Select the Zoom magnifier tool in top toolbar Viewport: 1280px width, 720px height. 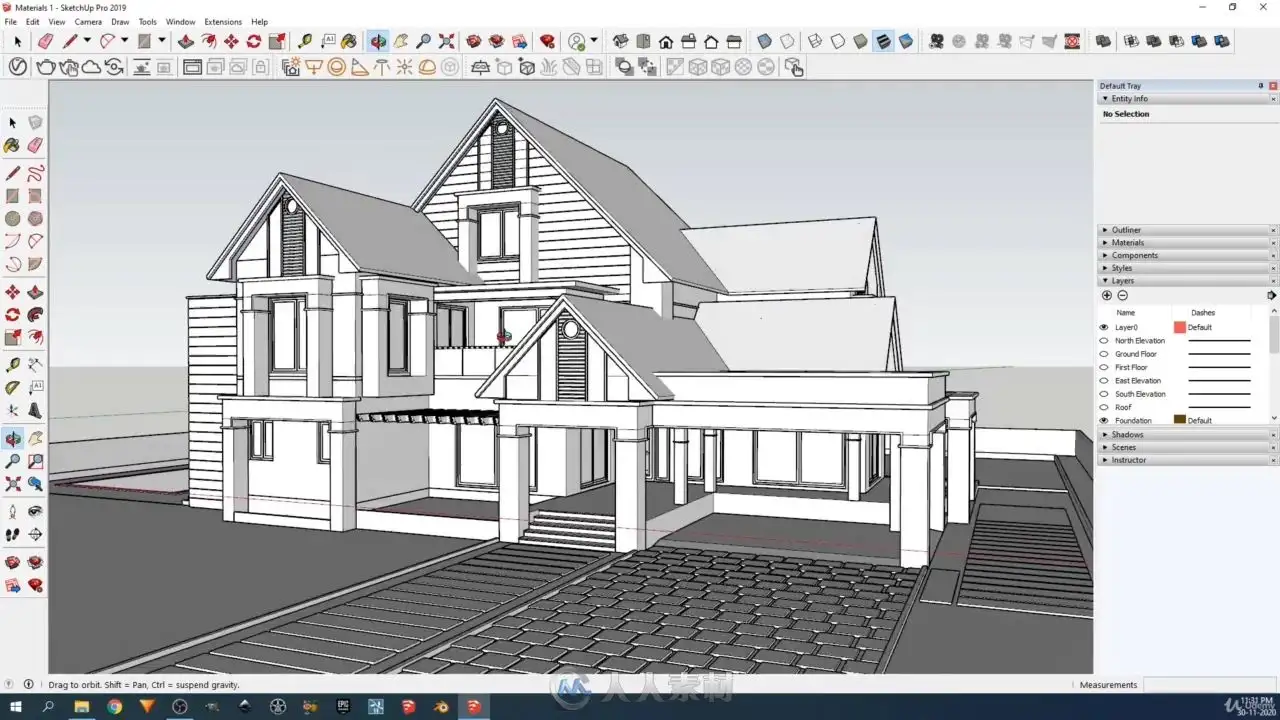coord(424,41)
